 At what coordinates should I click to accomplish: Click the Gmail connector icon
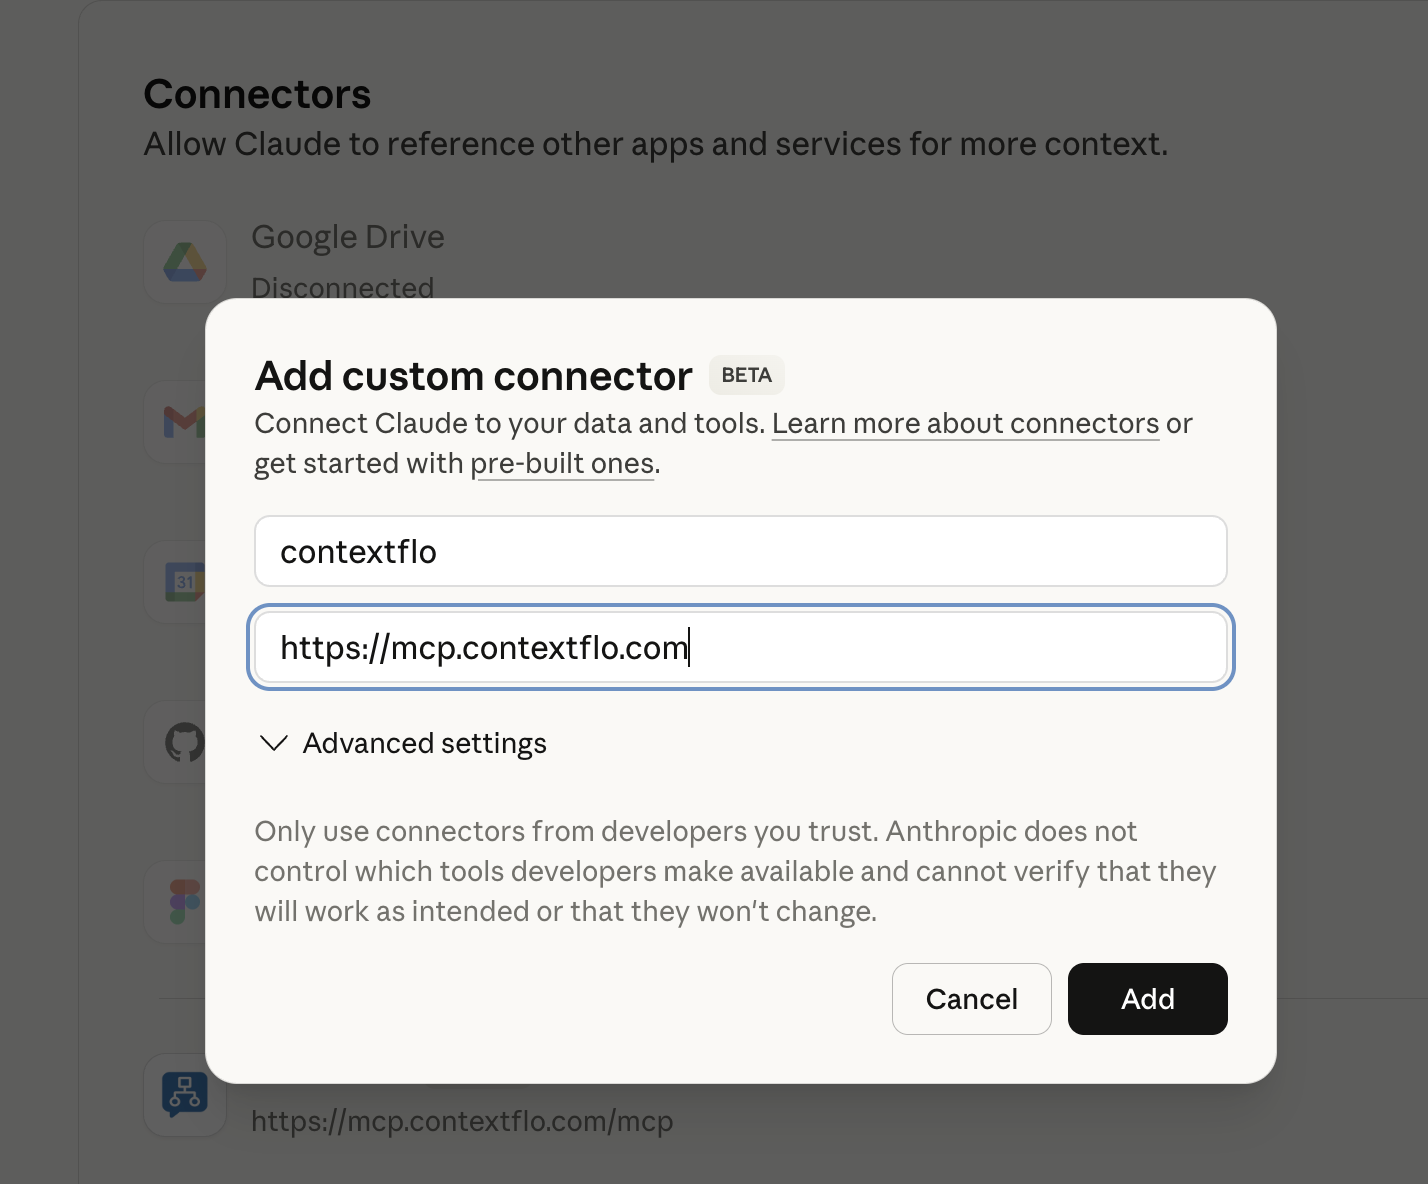(183, 422)
